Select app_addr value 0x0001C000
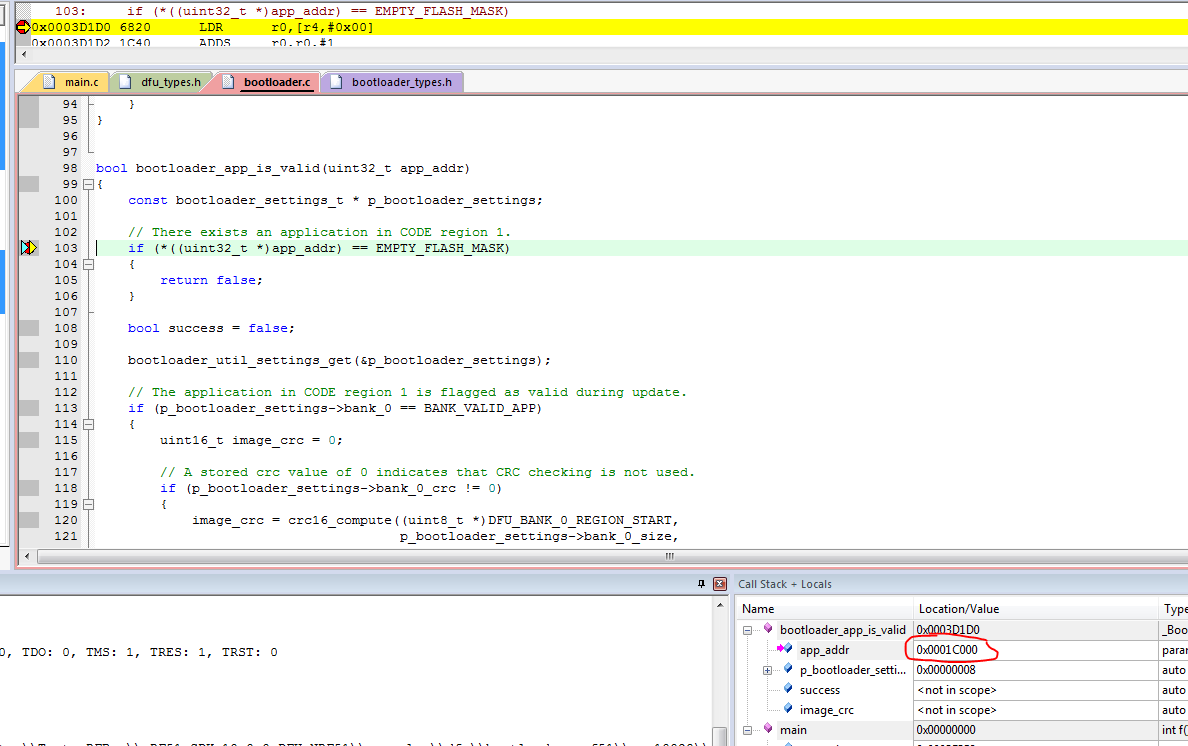Screen dimensions: 1188x746 click(x=947, y=650)
